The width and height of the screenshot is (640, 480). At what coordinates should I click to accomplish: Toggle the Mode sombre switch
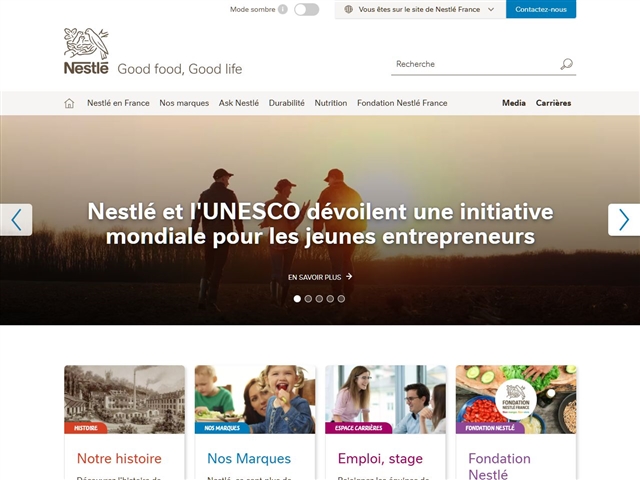[307, 9]
